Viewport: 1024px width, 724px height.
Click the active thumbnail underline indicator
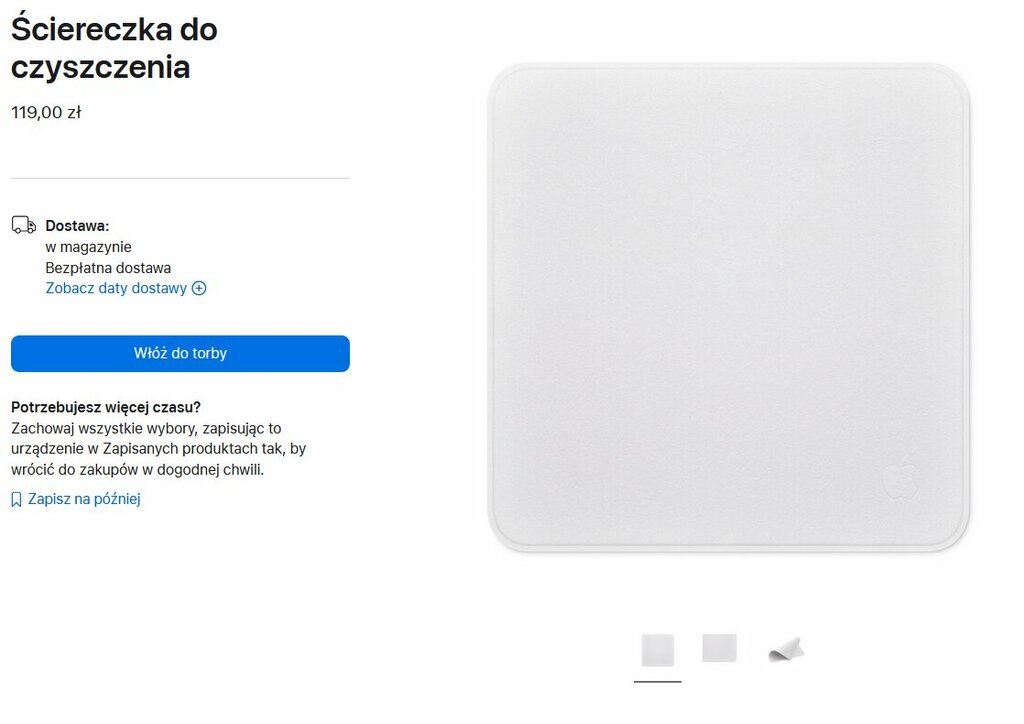(x=658, y=682)
